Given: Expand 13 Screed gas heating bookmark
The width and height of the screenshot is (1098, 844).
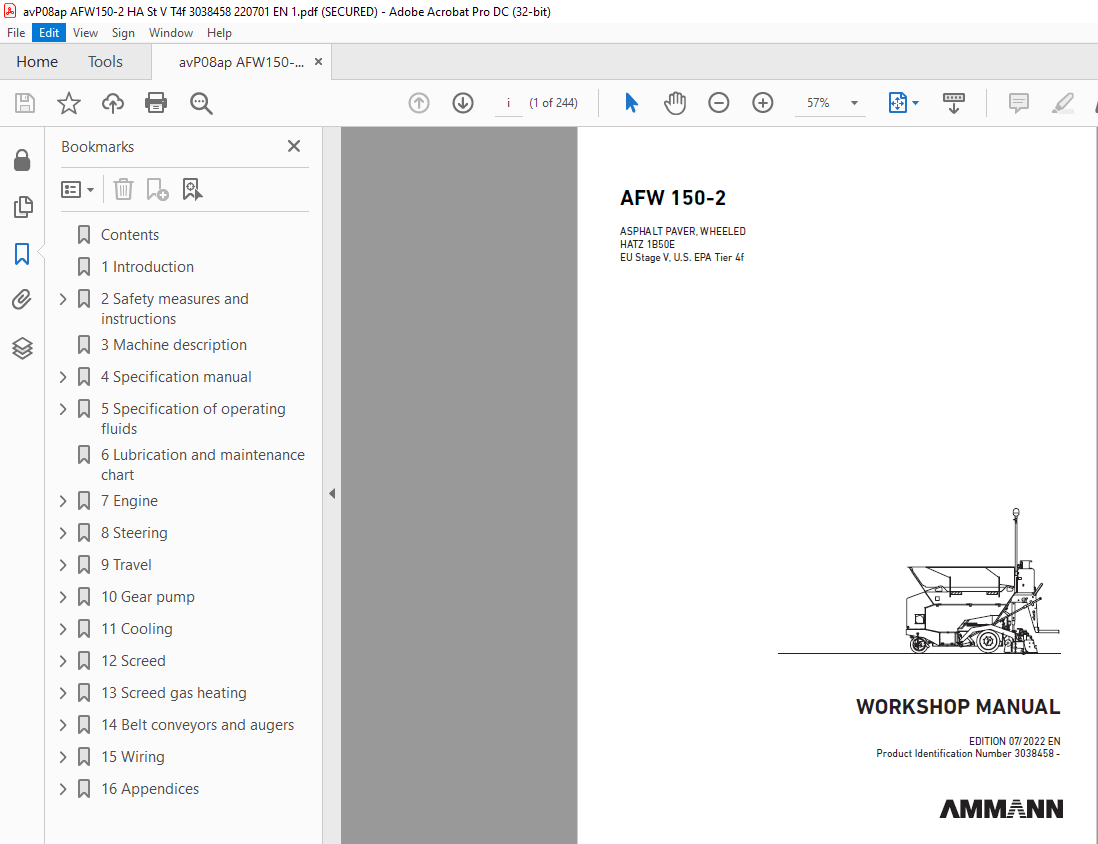Looking at the screenshot, I should pos(63,693).
